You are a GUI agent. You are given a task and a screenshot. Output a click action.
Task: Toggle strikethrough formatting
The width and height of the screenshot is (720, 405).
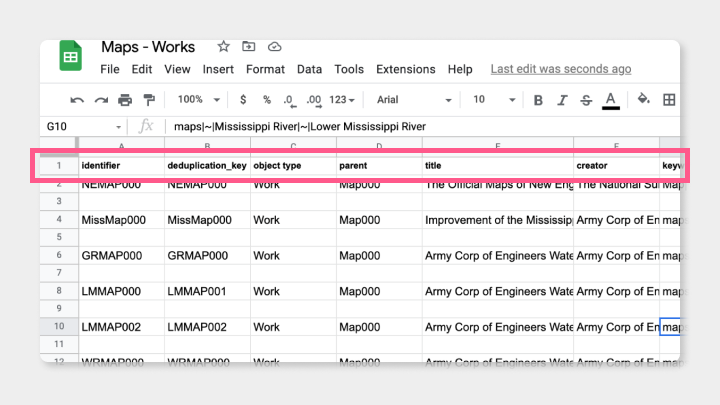coord(586,100)
